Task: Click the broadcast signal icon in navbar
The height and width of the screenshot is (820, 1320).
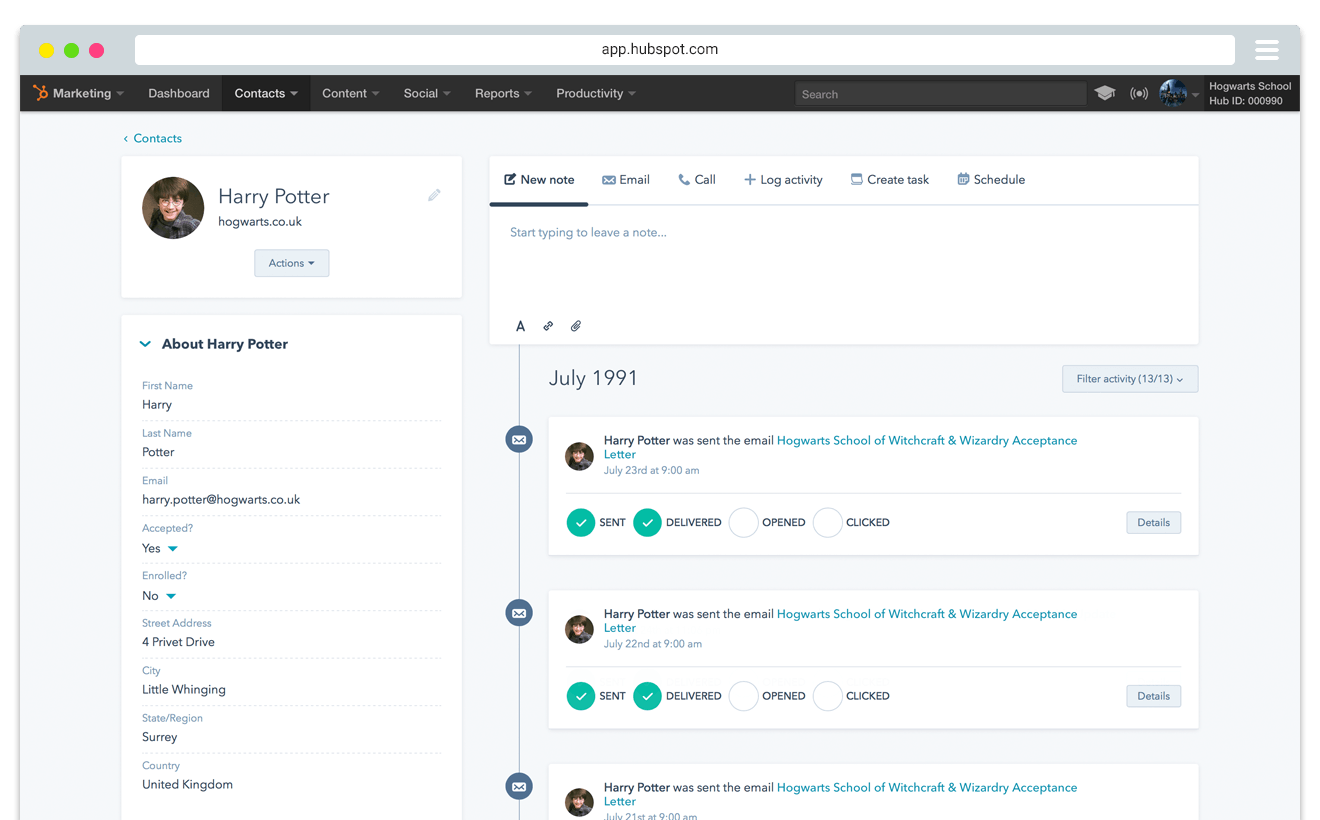Action: [1139, 93]
